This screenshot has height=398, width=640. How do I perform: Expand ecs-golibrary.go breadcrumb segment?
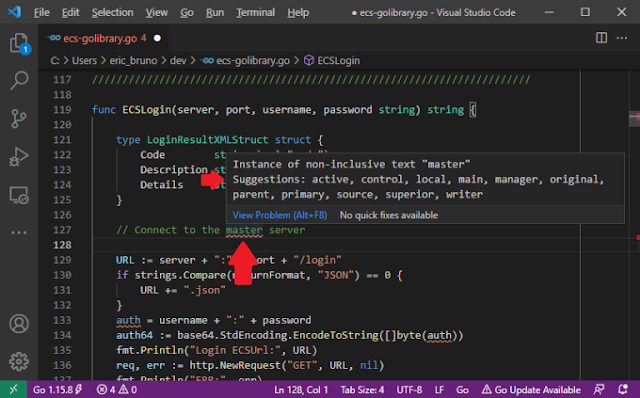point(253,61)
